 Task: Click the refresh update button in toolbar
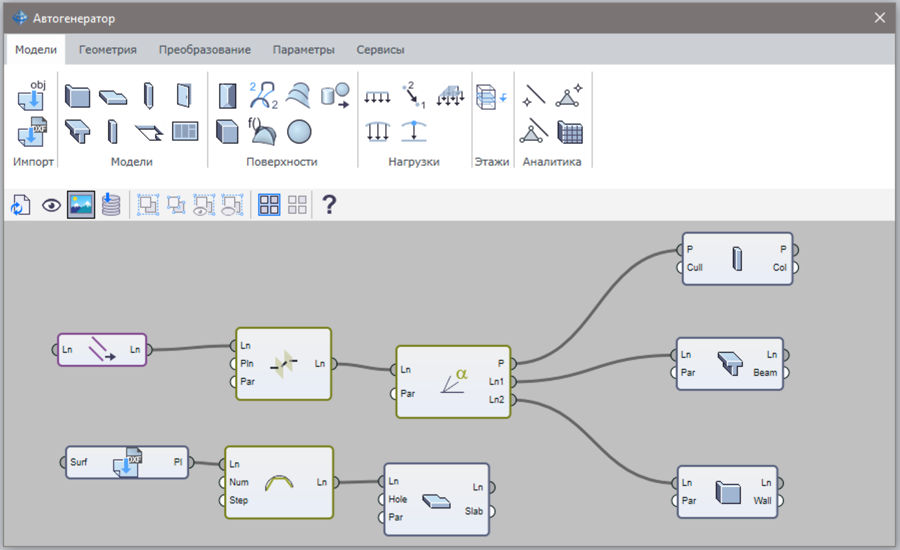tap(21, 205)
